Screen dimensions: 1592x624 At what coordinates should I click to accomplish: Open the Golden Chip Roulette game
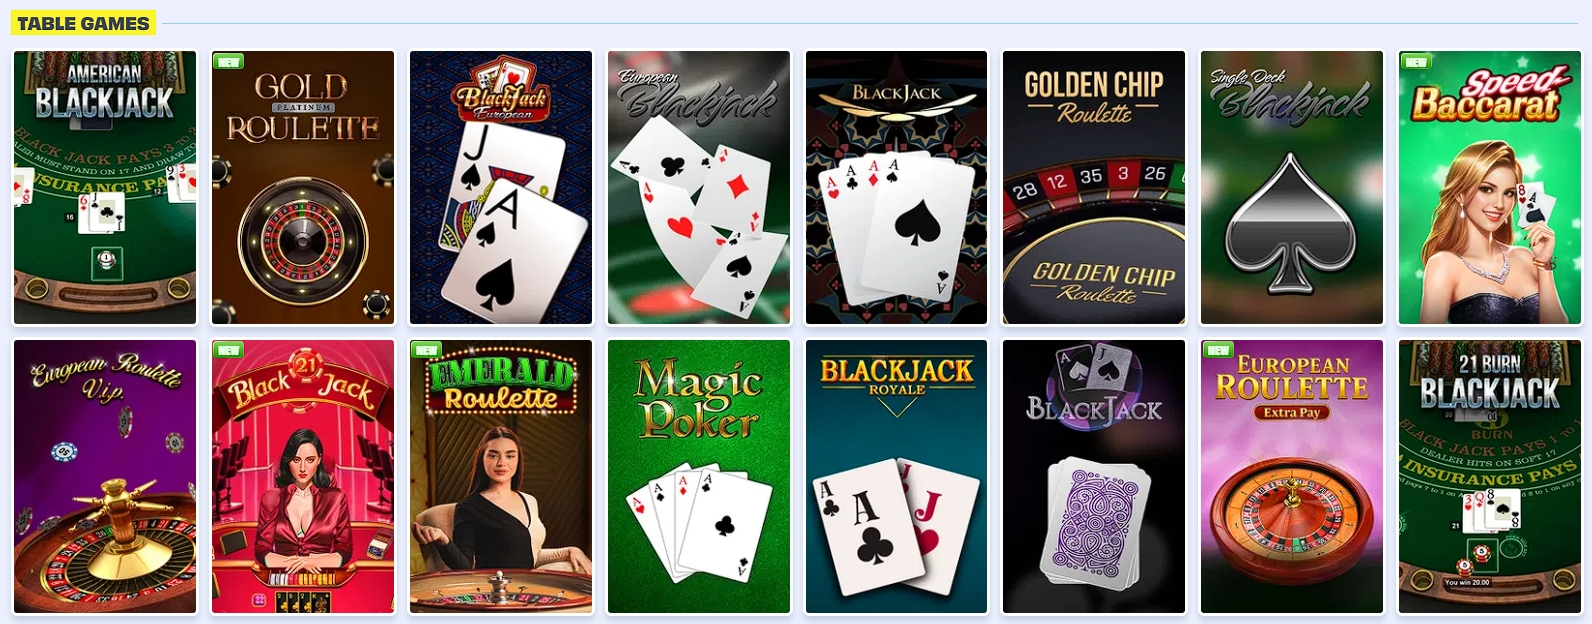tap(1094, 188)
